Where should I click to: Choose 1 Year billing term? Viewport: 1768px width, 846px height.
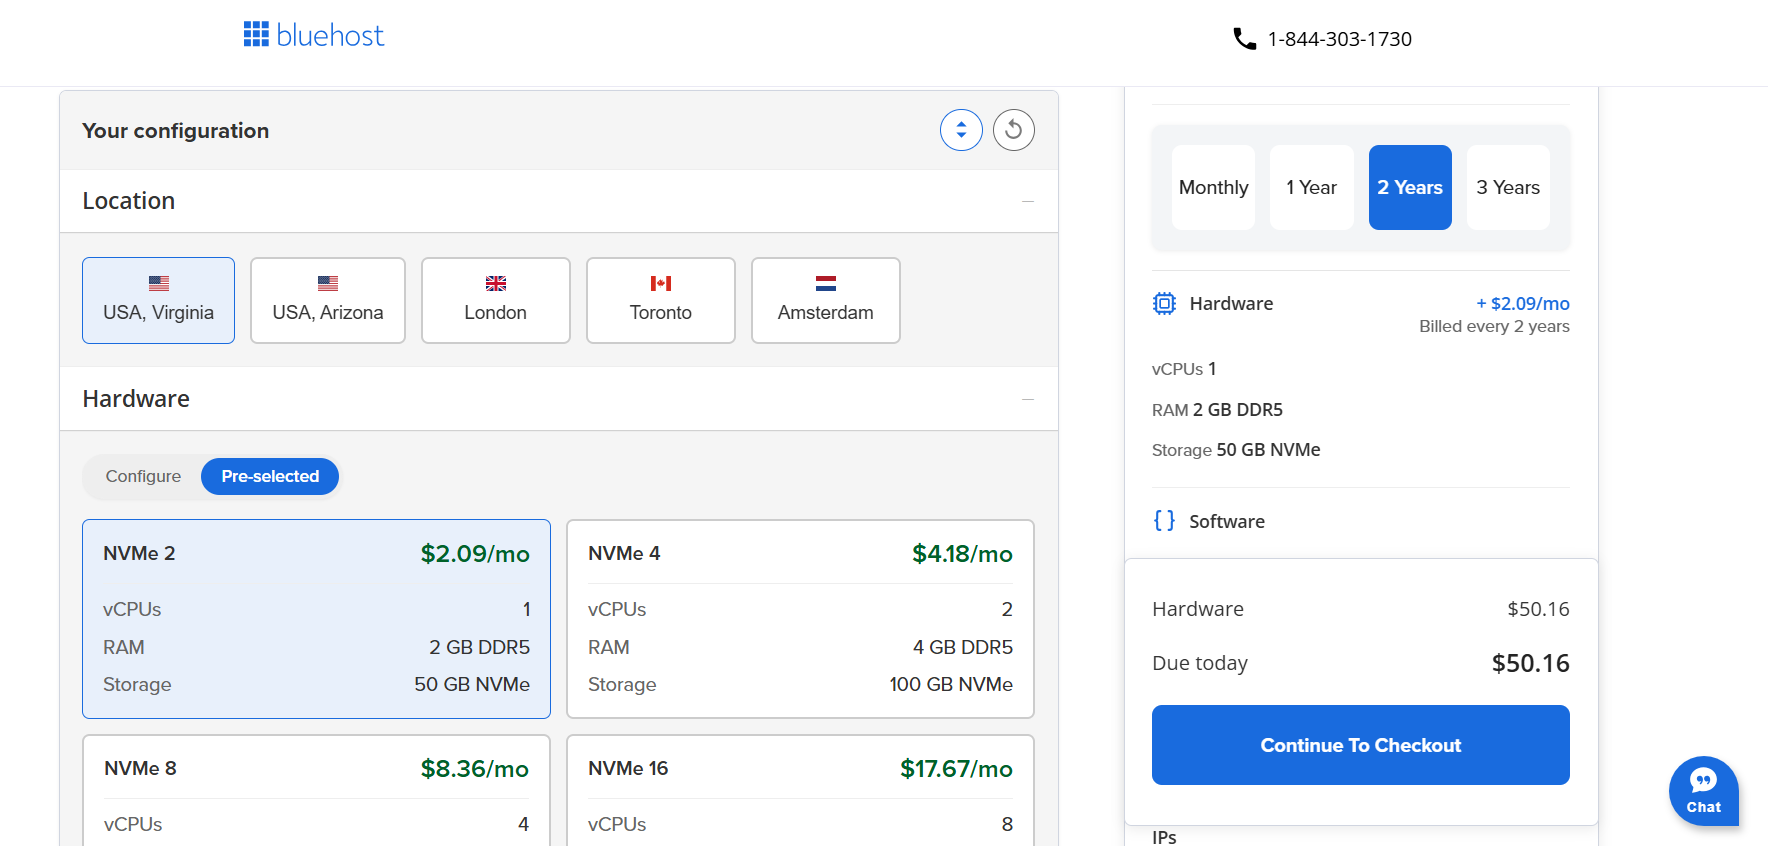point(1311,187)
